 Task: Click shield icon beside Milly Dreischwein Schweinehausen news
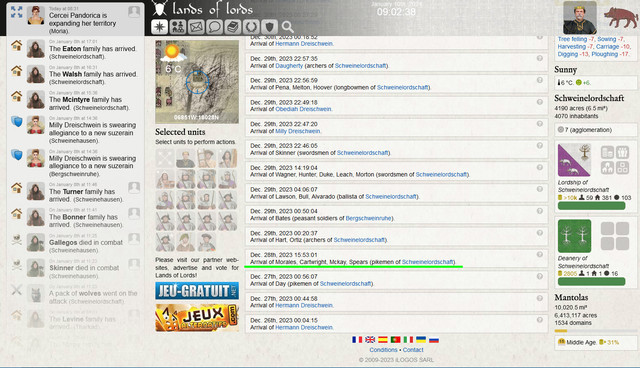coord(16,121)
